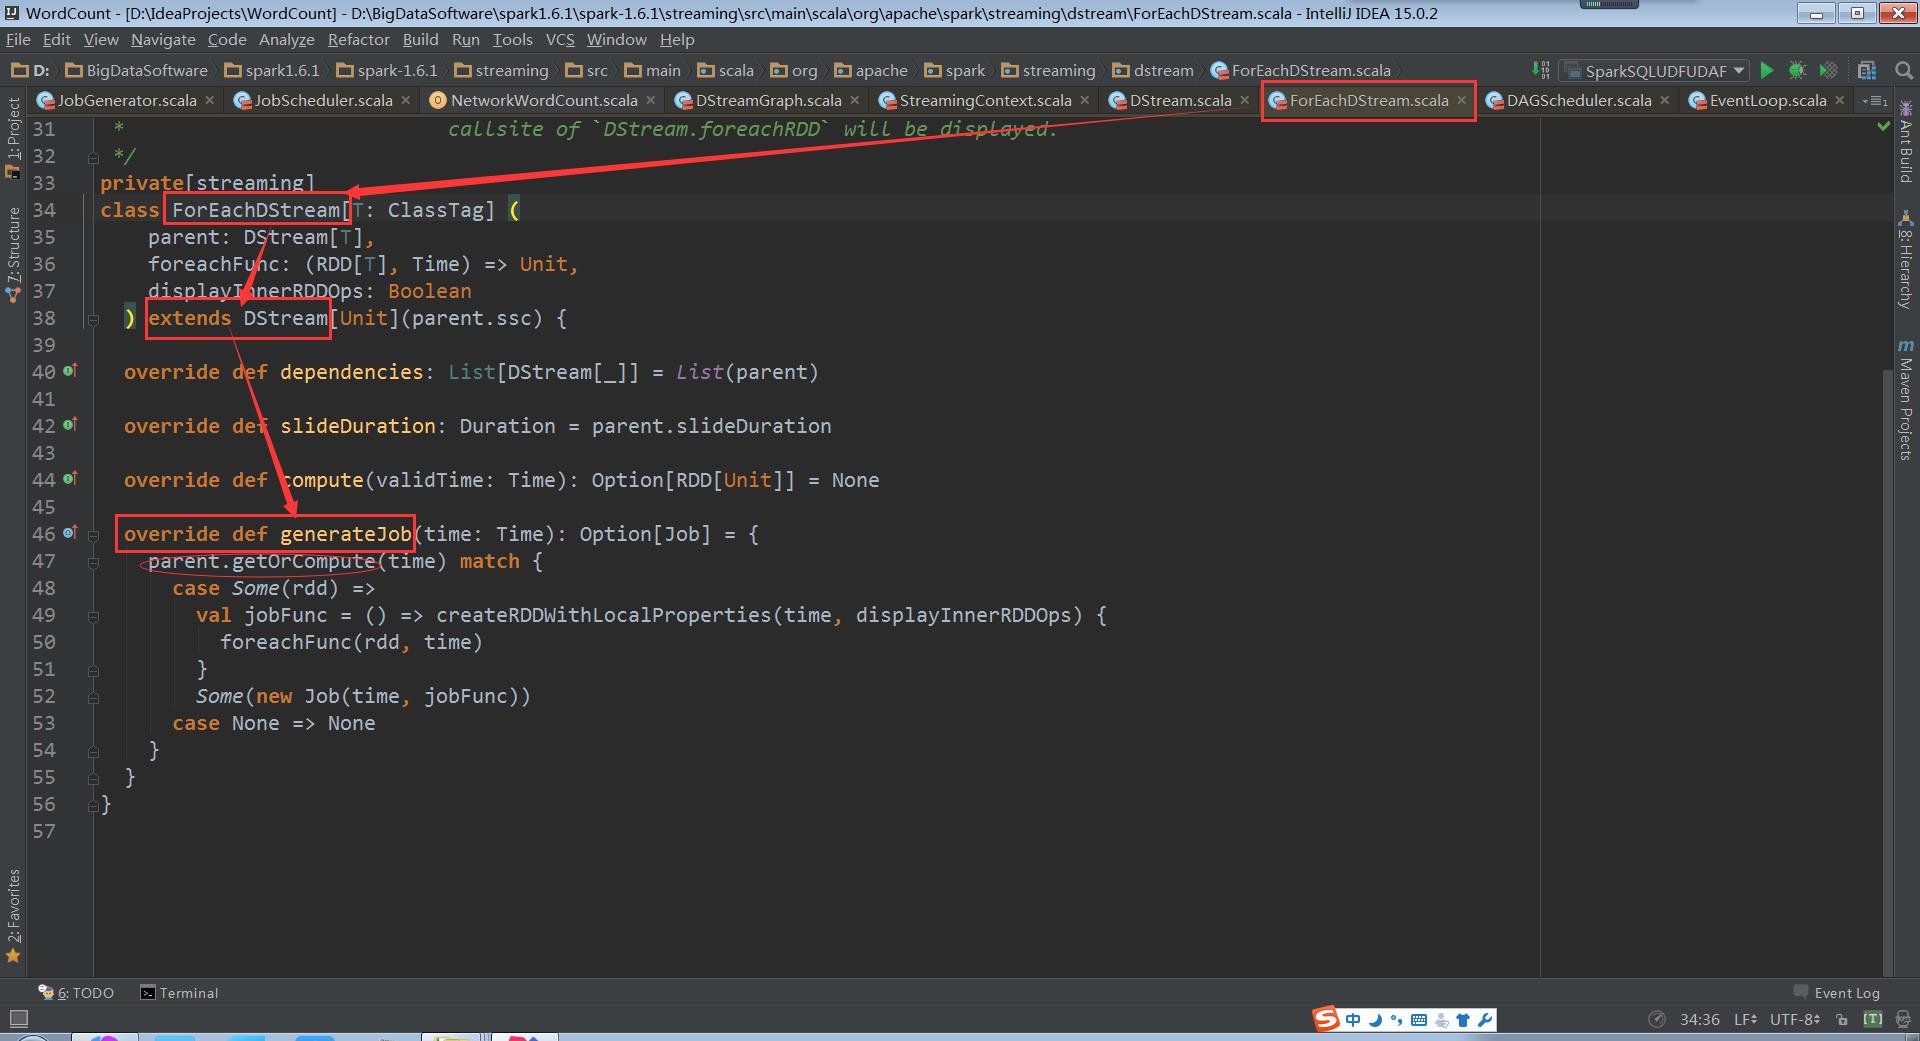Close the ForEachDStream.scala tab
Screen dimensions: 1920x1041
pyautogui.click(x=1461, y=100)
